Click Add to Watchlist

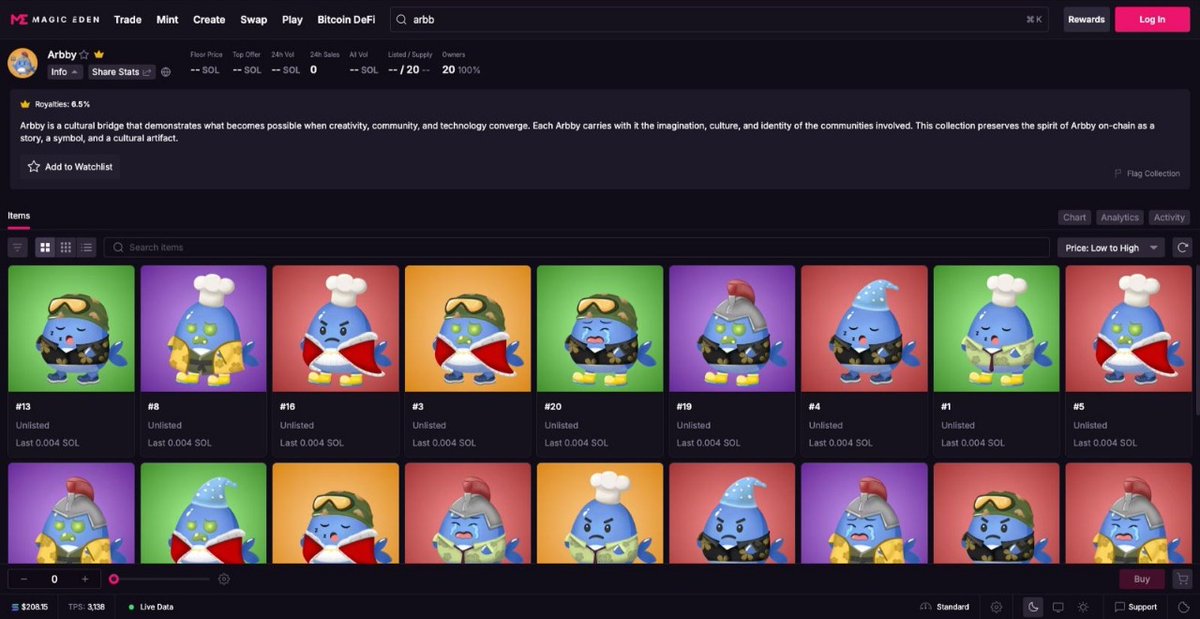pos(69,167)
